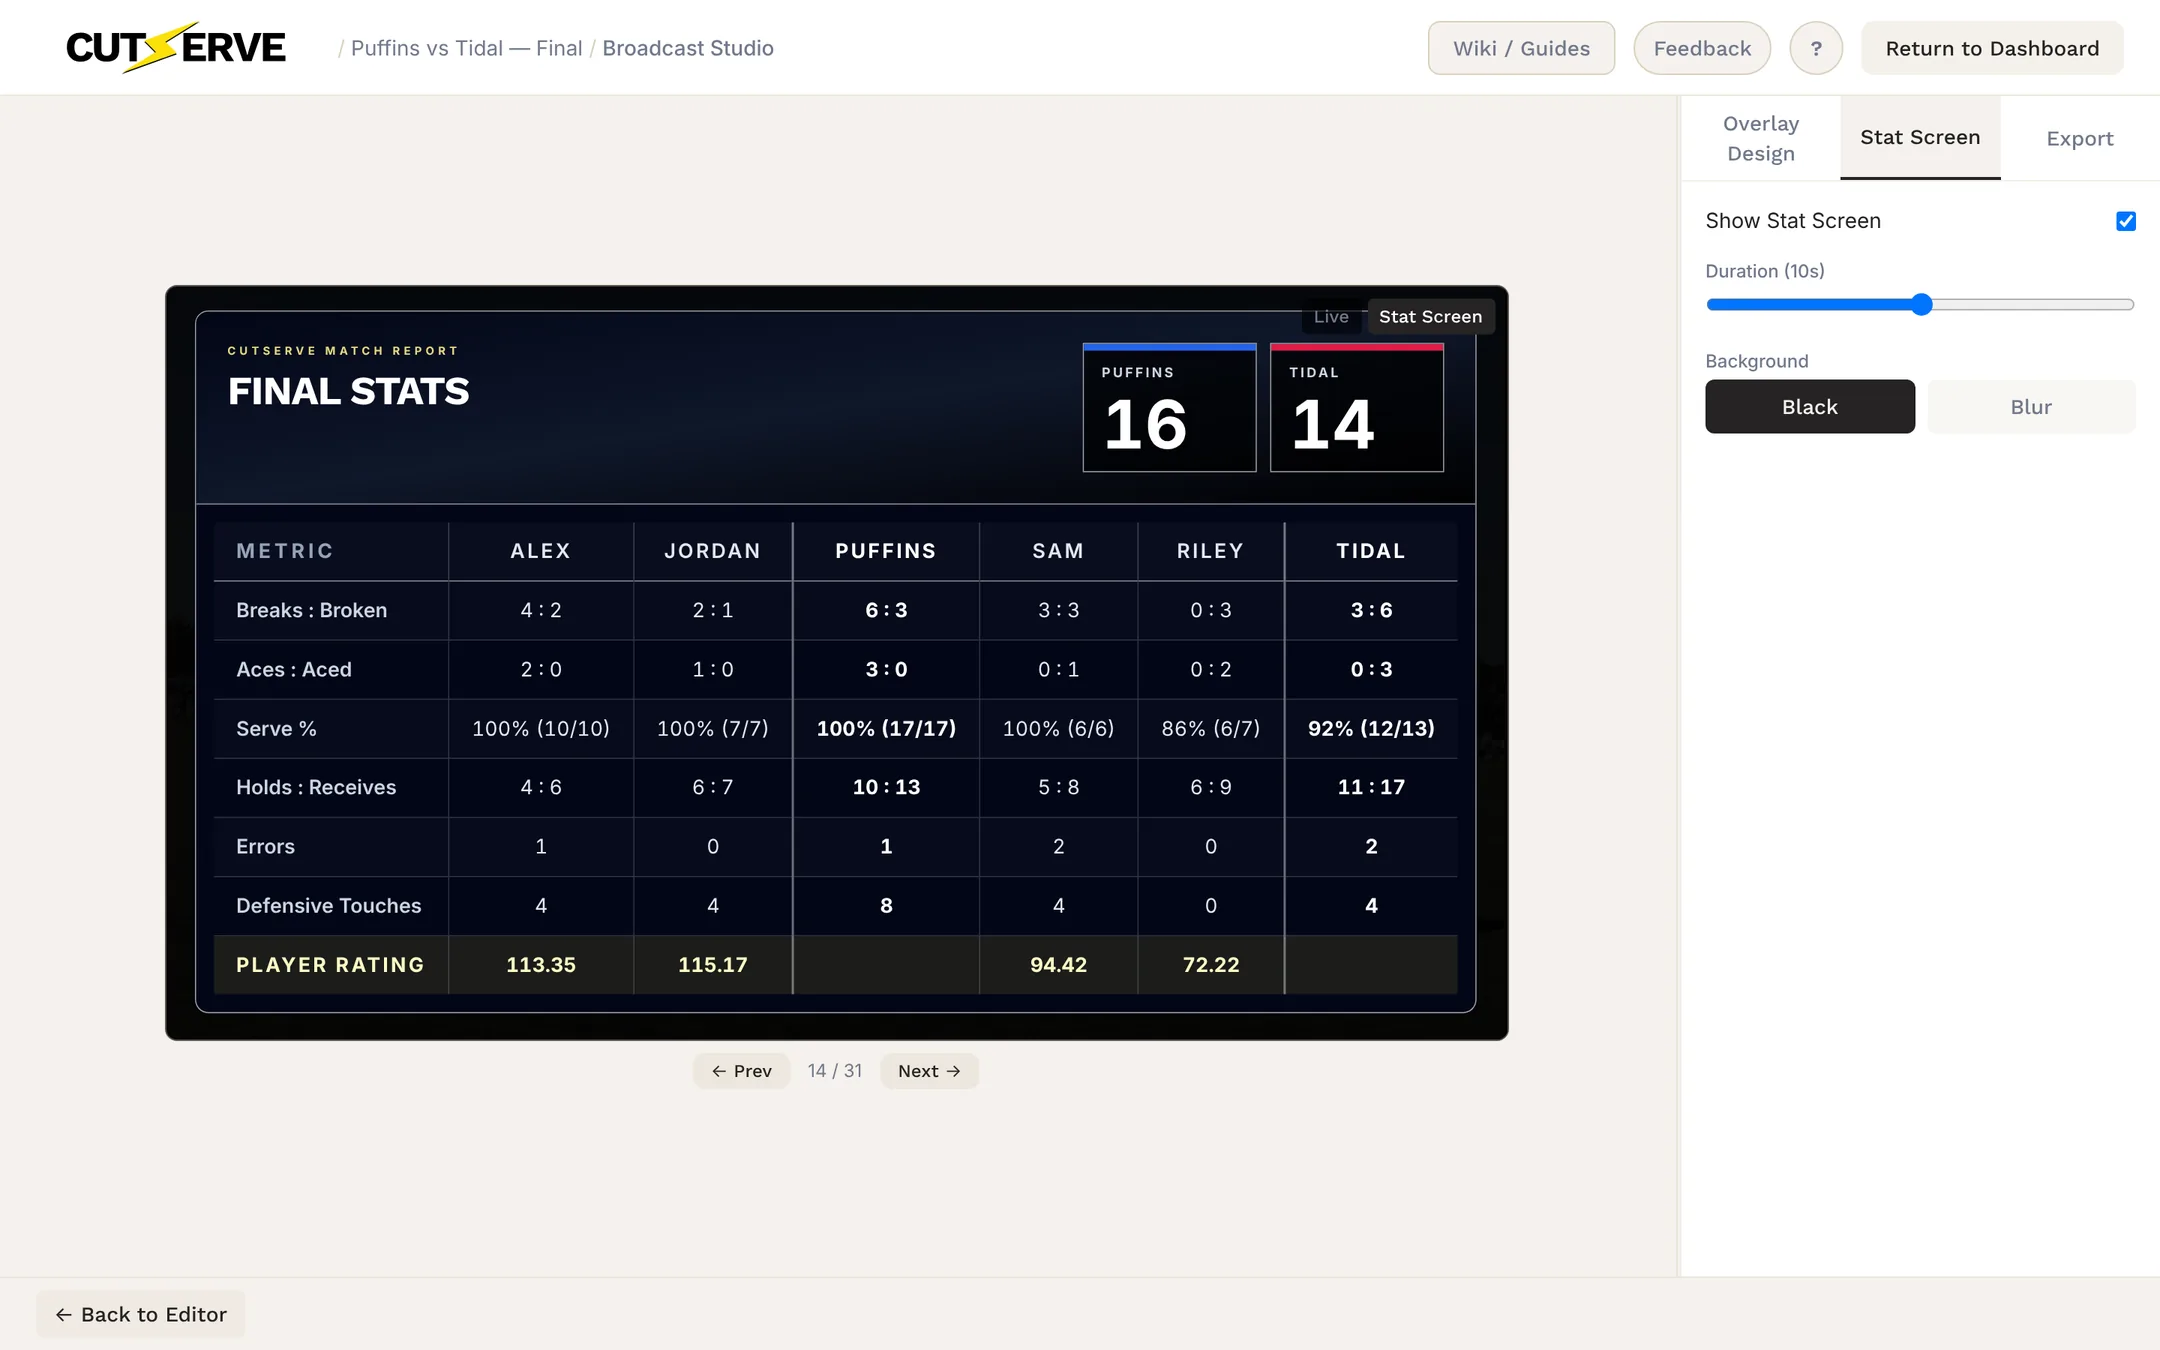
Task: Click the CUTSERVE MATCH REPORT caption
Action: (343, 351)
